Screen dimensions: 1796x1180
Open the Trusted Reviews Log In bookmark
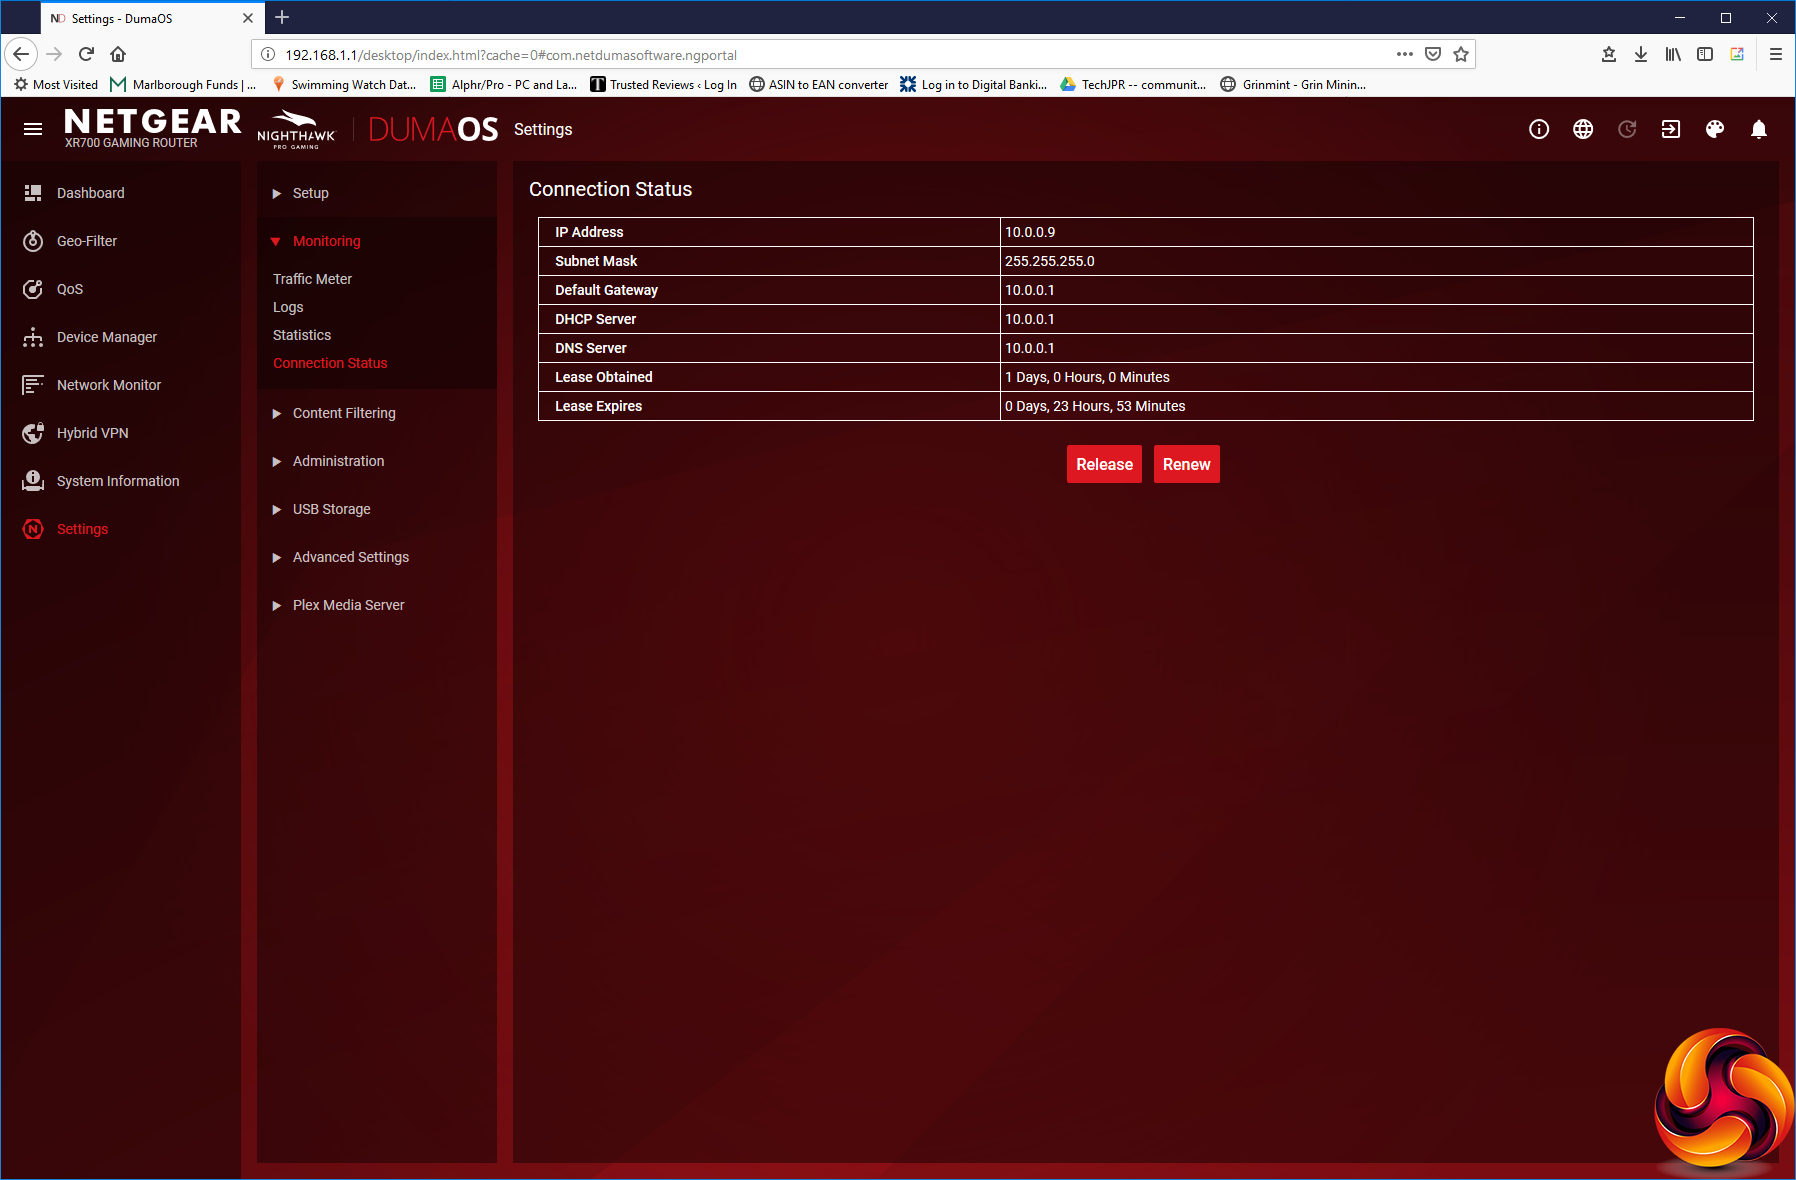tap(663, 84)
